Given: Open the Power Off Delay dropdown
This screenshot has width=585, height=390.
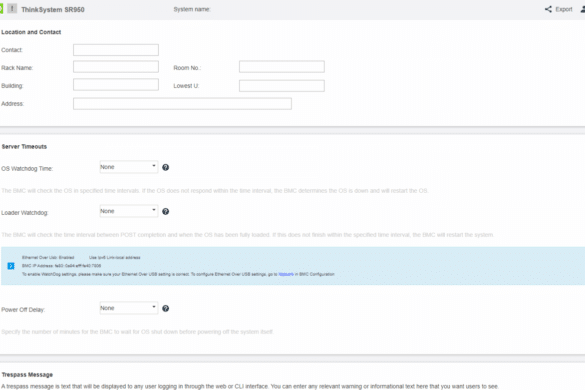Looking at the screenshot, I should (x=129, y=308).
